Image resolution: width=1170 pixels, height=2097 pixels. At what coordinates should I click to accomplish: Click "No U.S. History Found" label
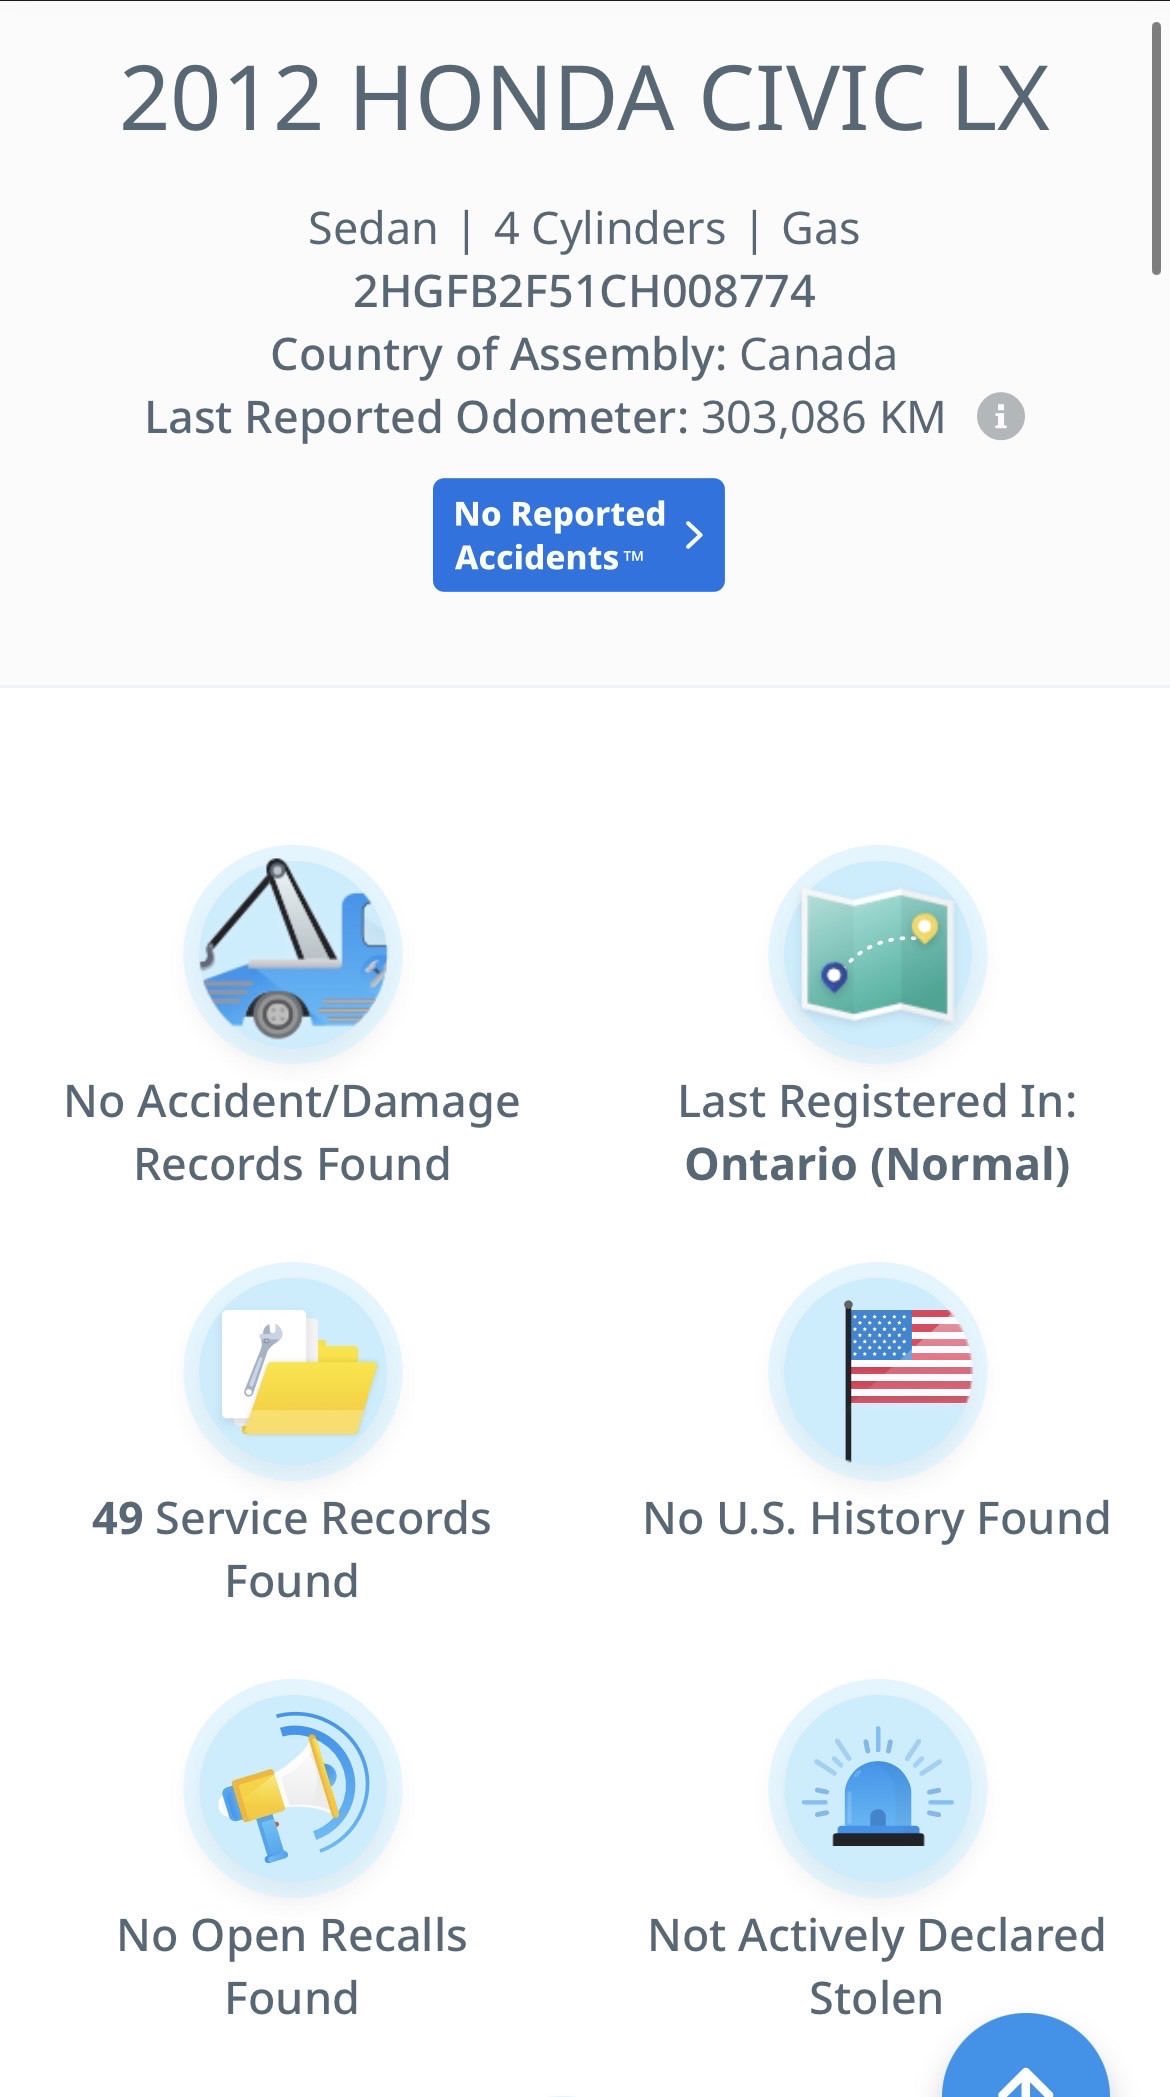pos(877,1518)
